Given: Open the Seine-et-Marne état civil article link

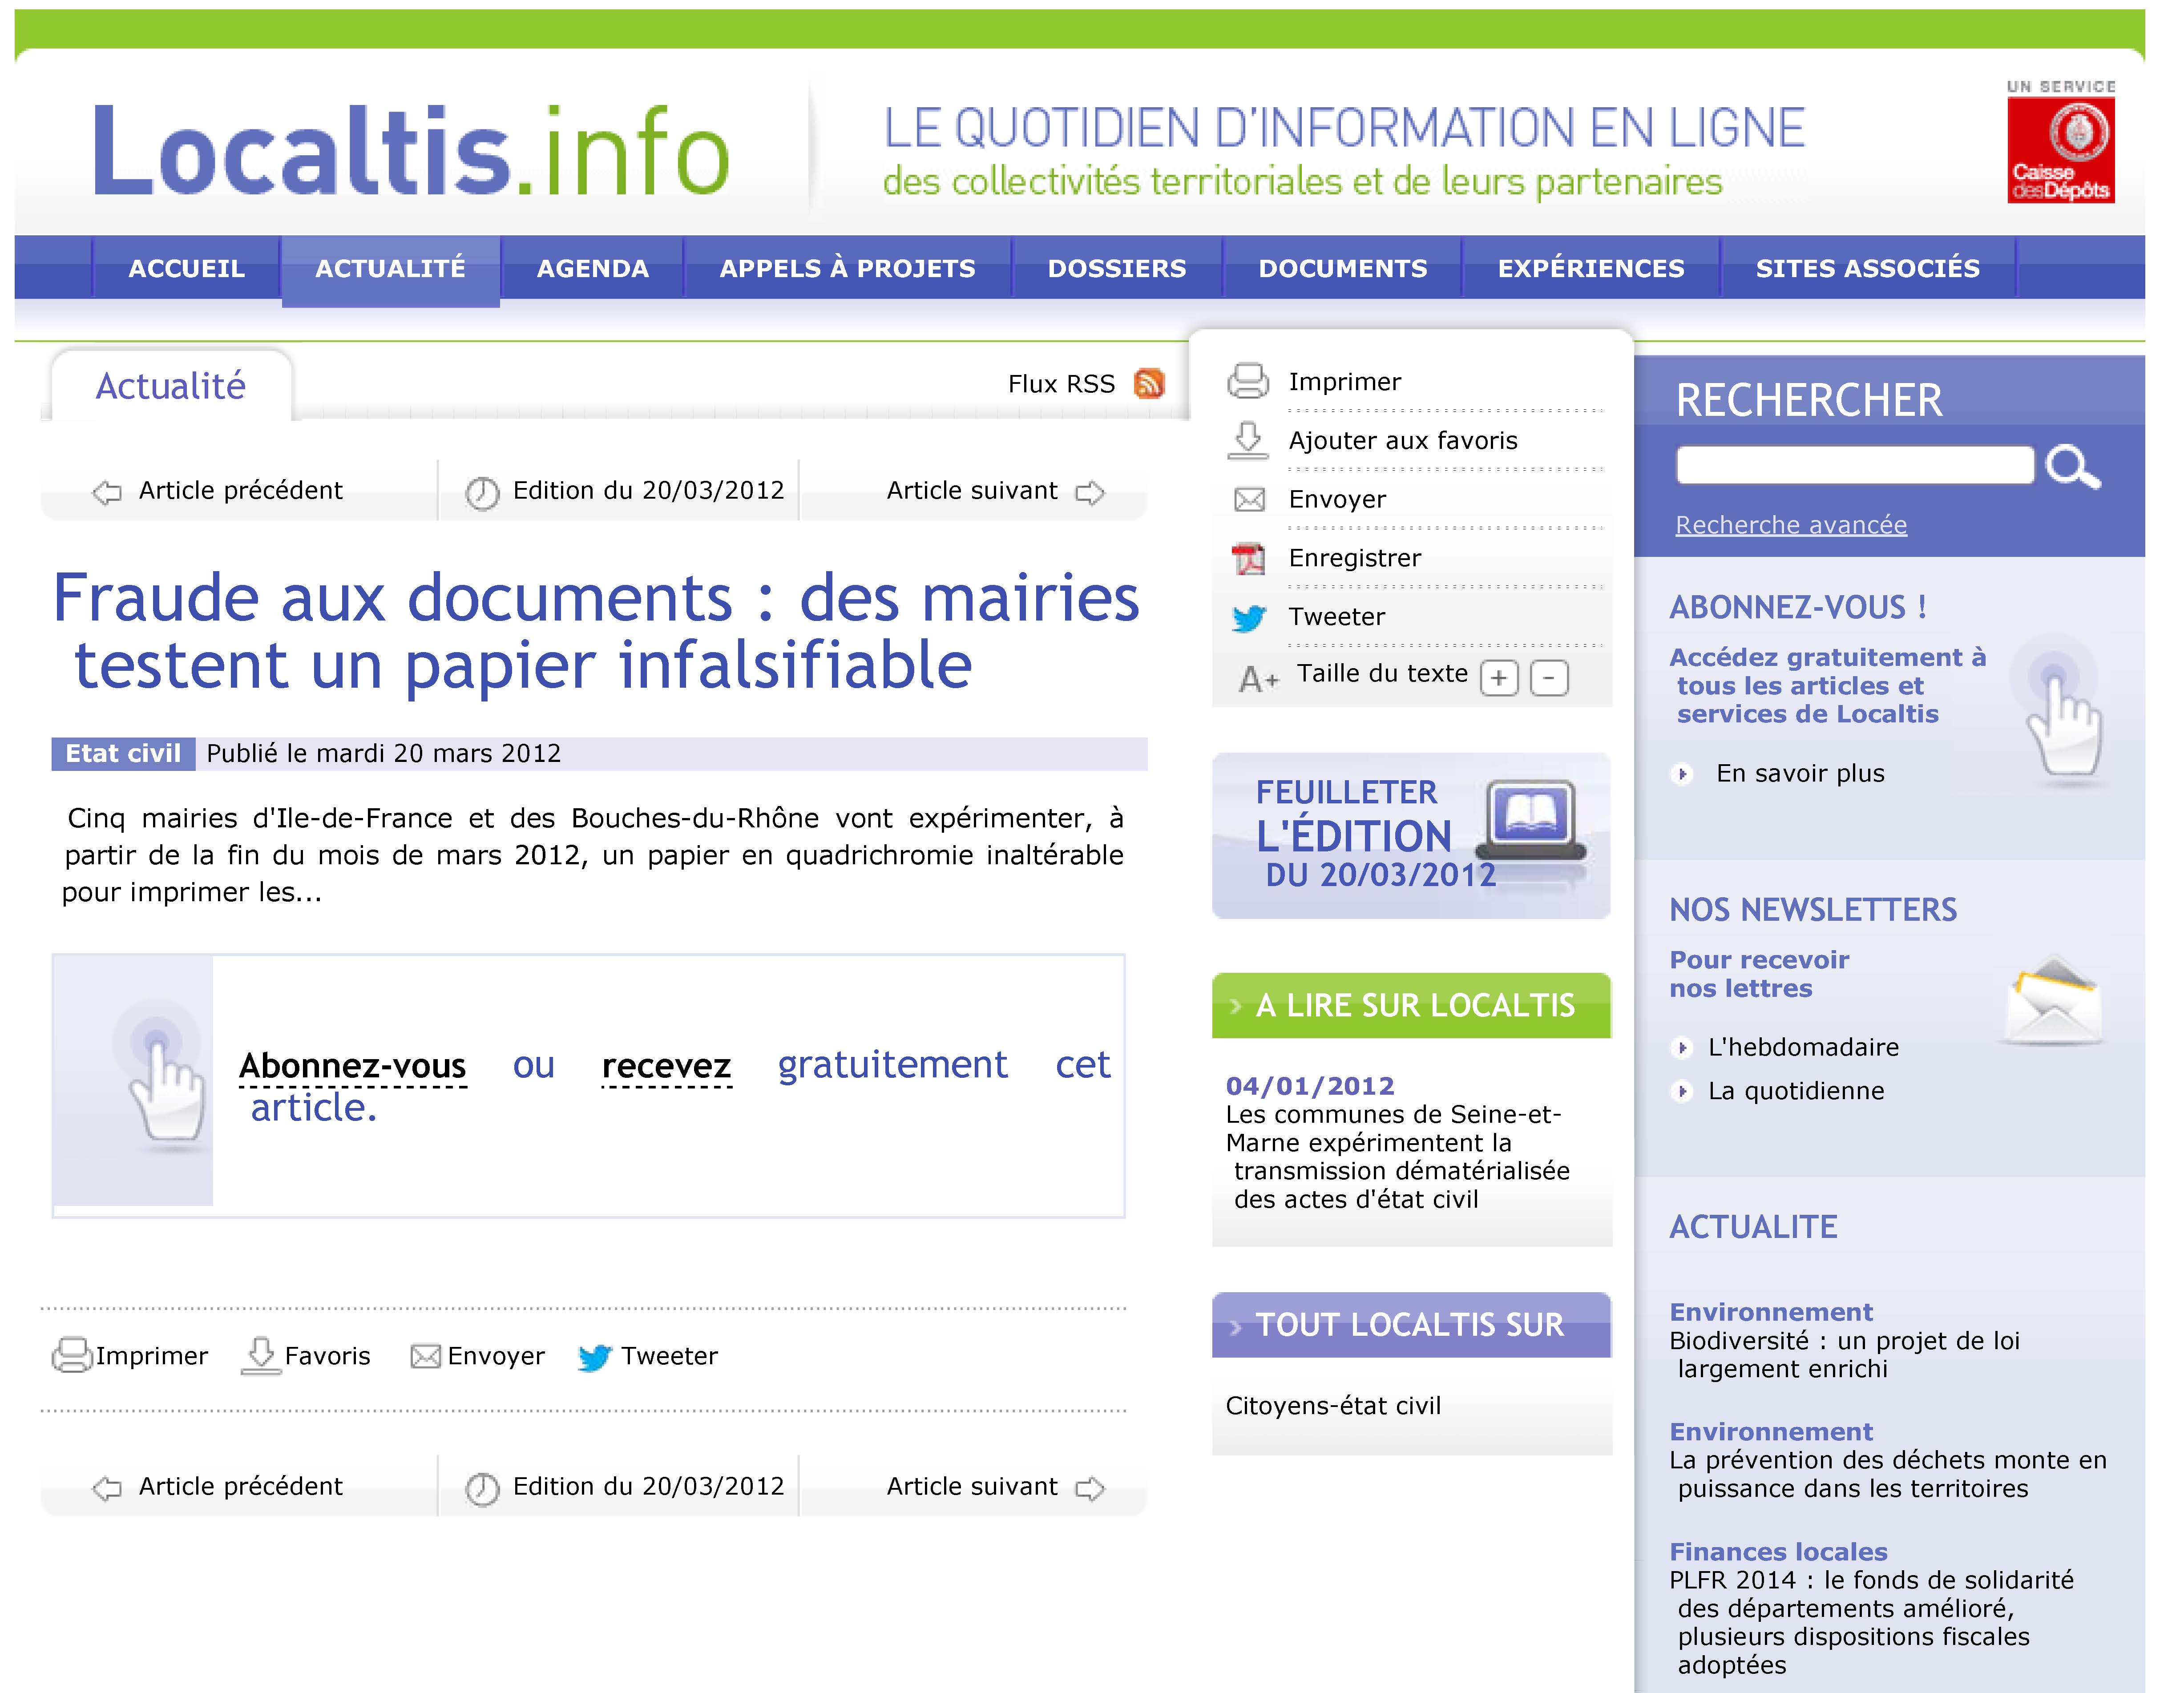Looking at the screenshot, I should point(1398,1157).
